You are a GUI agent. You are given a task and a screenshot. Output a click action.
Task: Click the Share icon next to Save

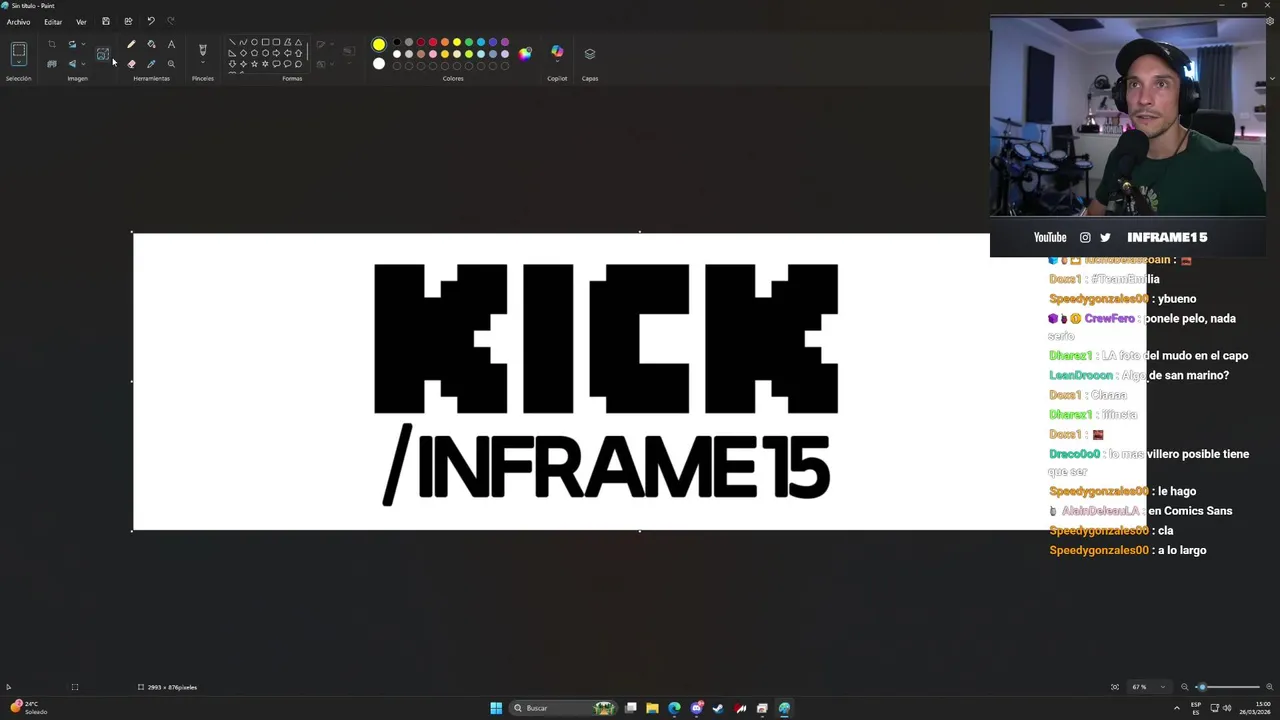click(128, 21)
